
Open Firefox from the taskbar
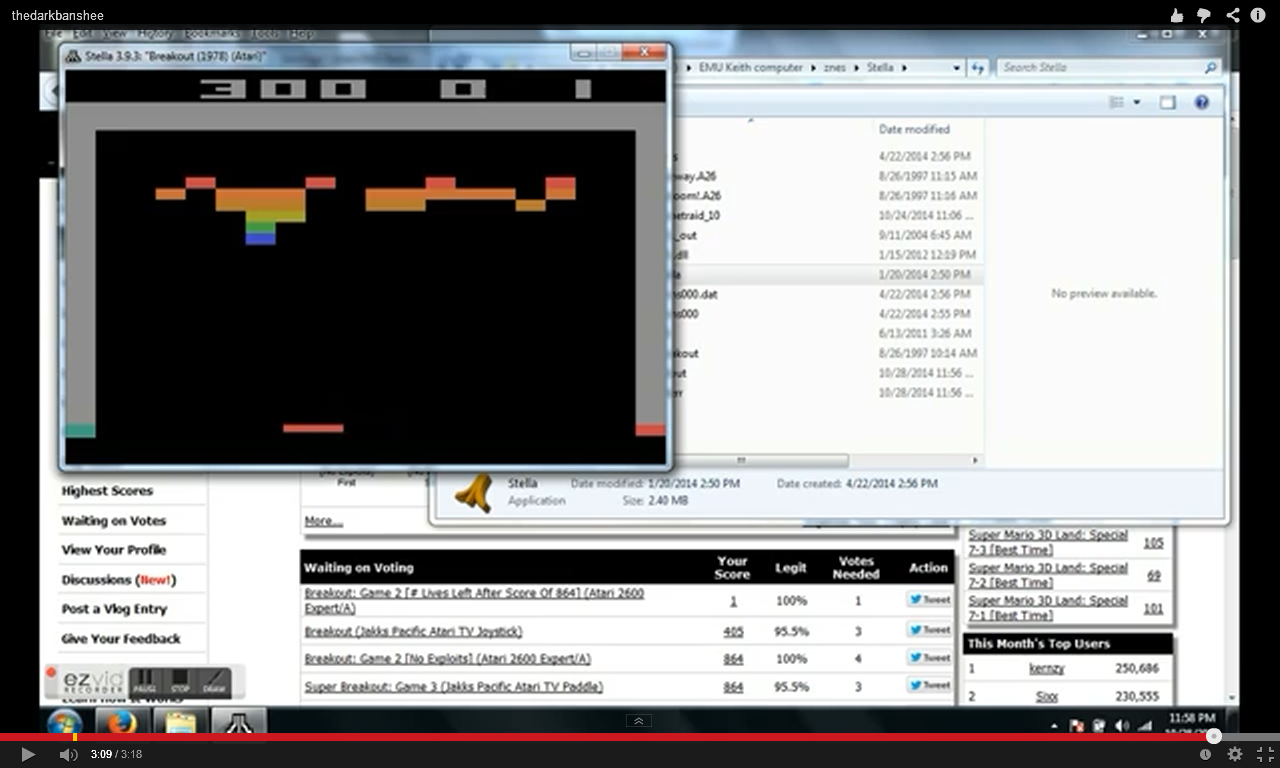[122, 722]
